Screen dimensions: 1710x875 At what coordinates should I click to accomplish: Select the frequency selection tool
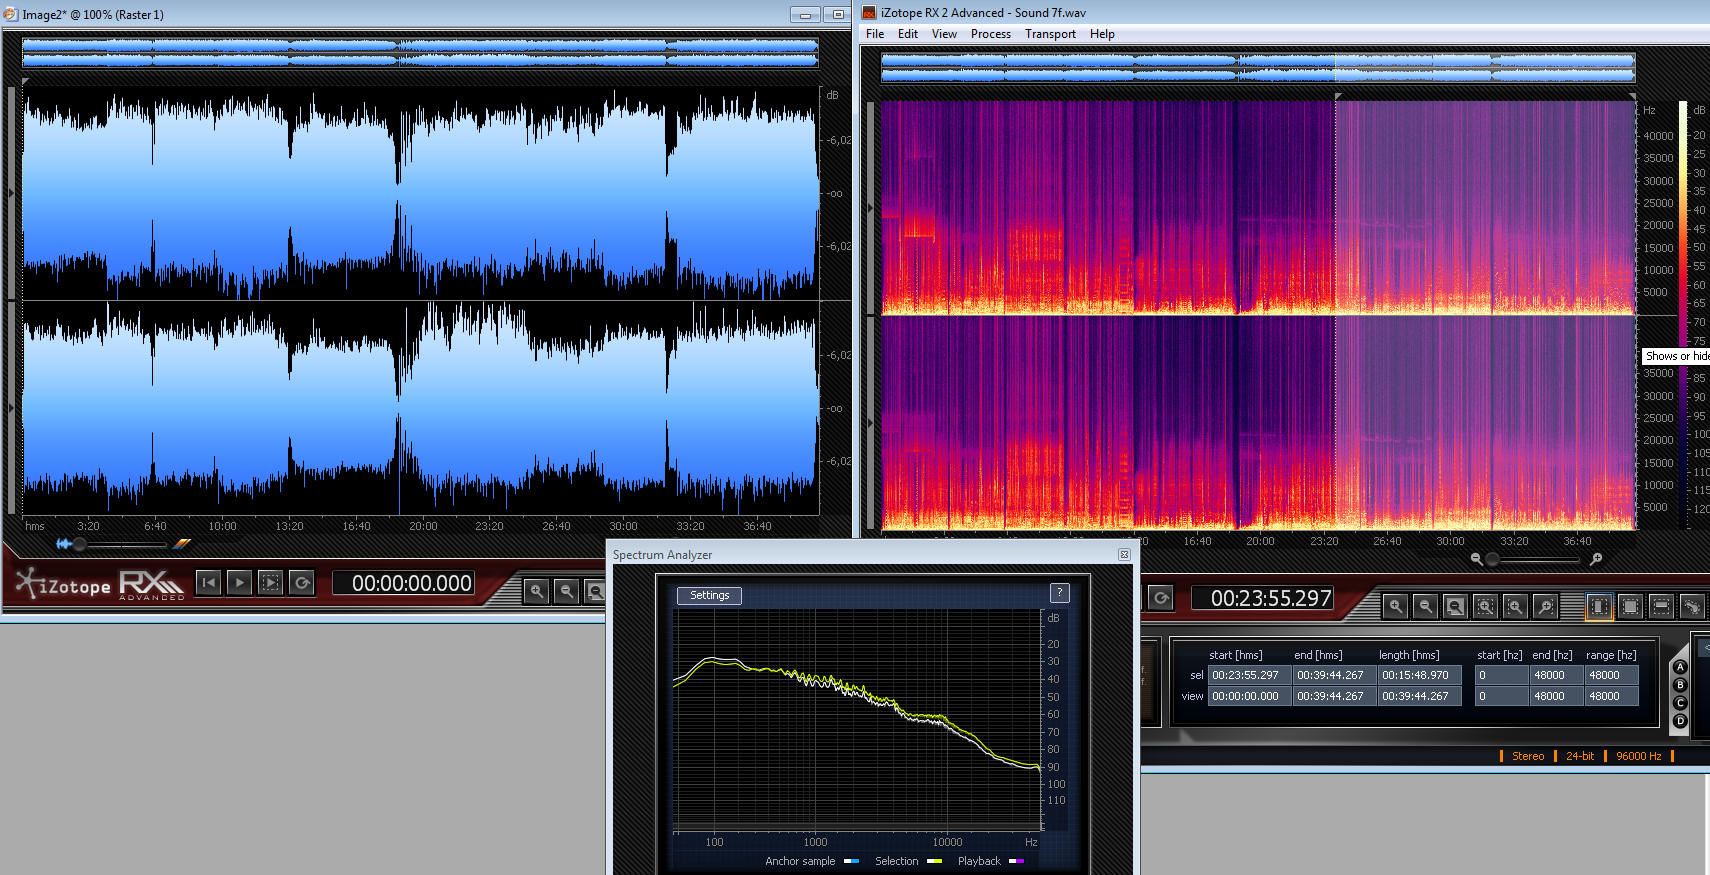[1661, 606]
